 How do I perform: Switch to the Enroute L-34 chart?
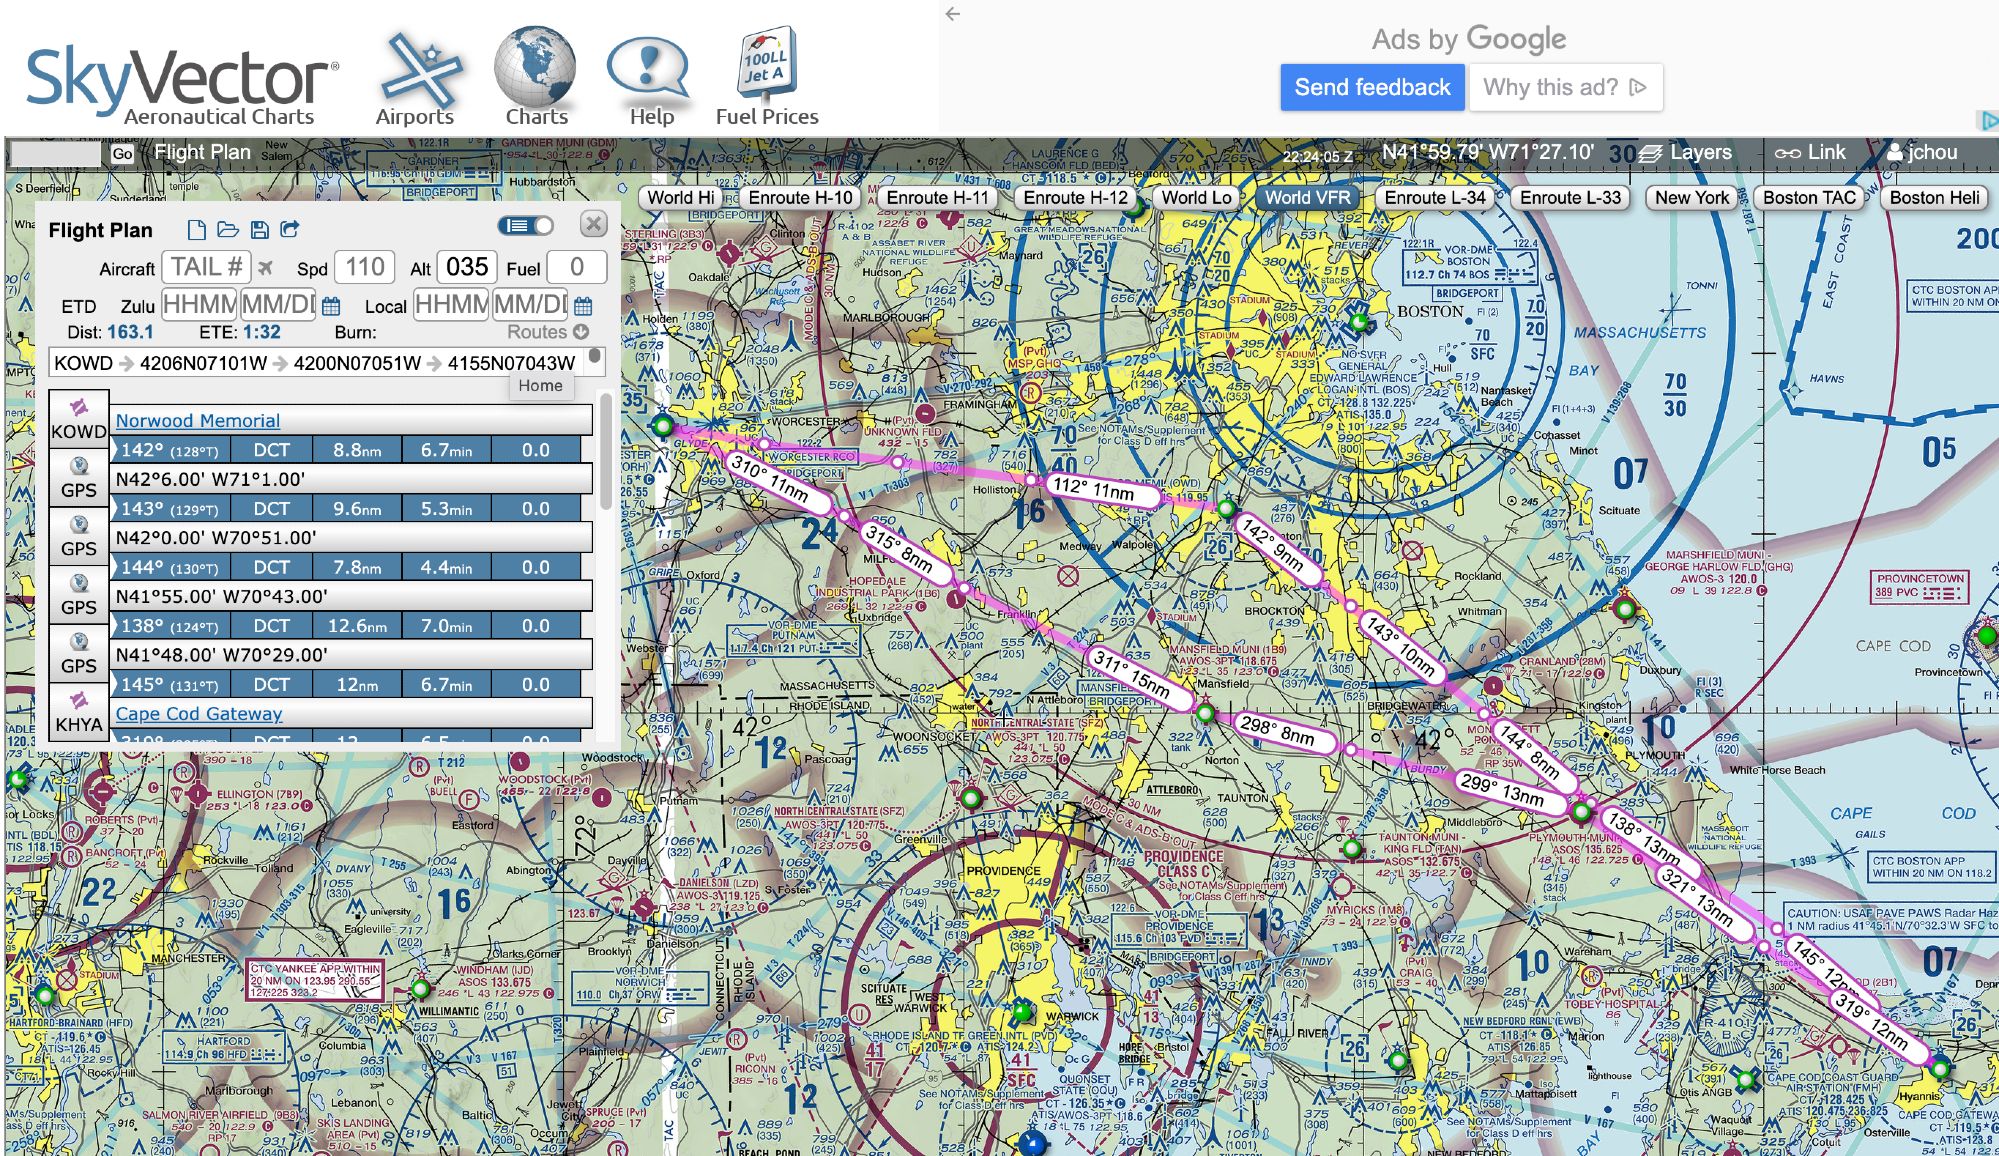point(1435,198)
